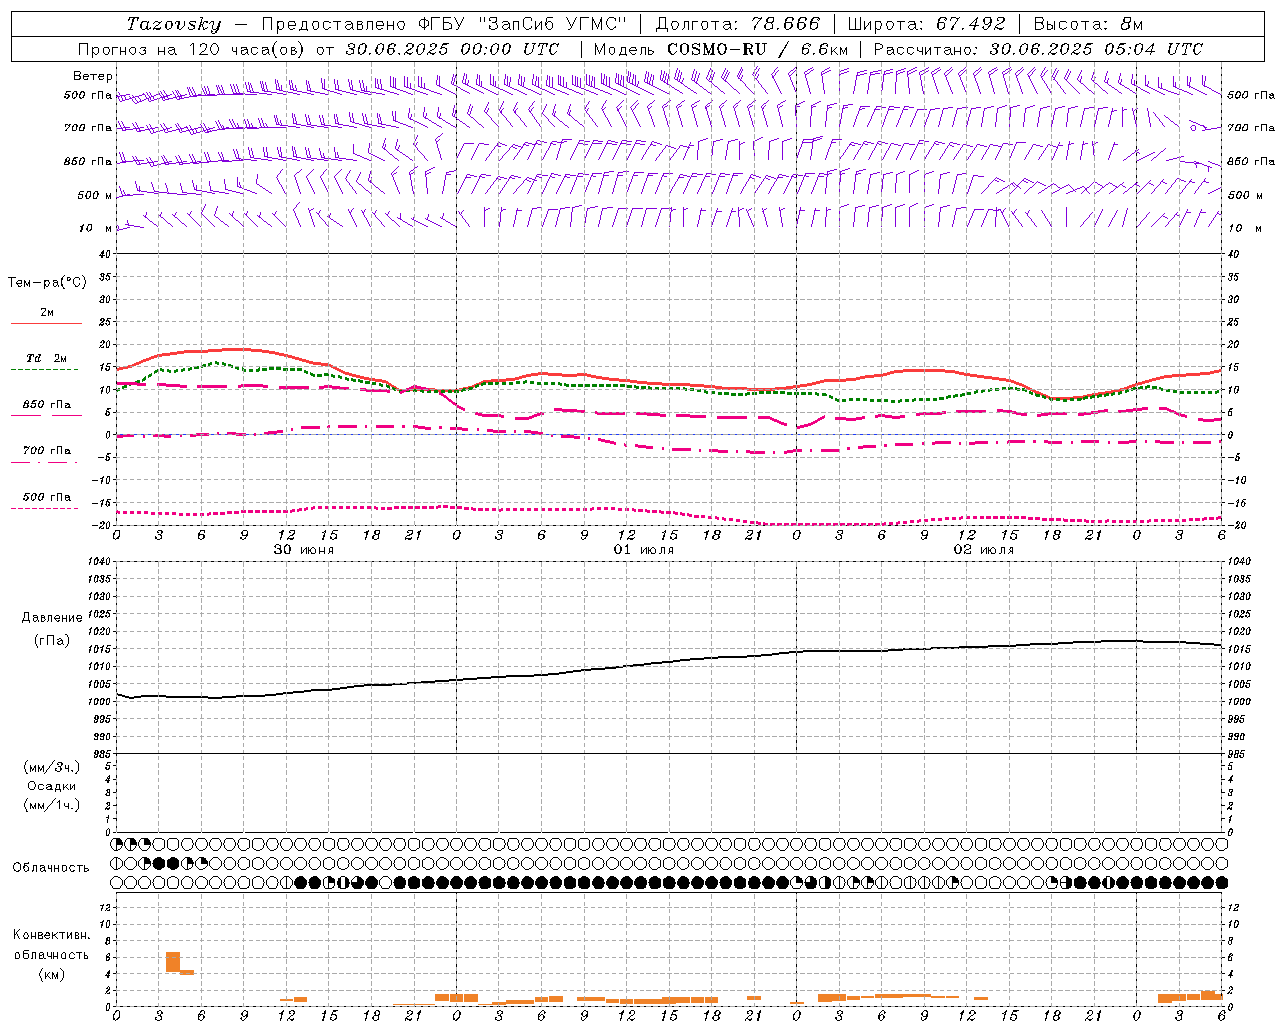Image resolution: width=1280 pixels, height=1024 pixels.
Task: Click the Tazovsky station title
Action: click(x=174, y=24)
